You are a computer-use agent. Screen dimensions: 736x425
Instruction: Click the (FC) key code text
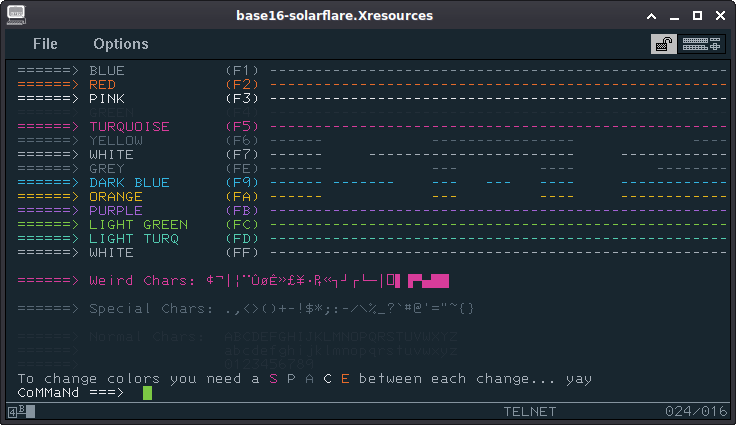pos(242,224)
